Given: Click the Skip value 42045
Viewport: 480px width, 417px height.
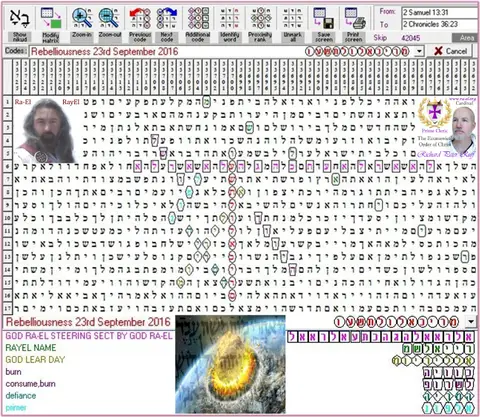Looking at the screenshot, I should [x=411, y=38].
